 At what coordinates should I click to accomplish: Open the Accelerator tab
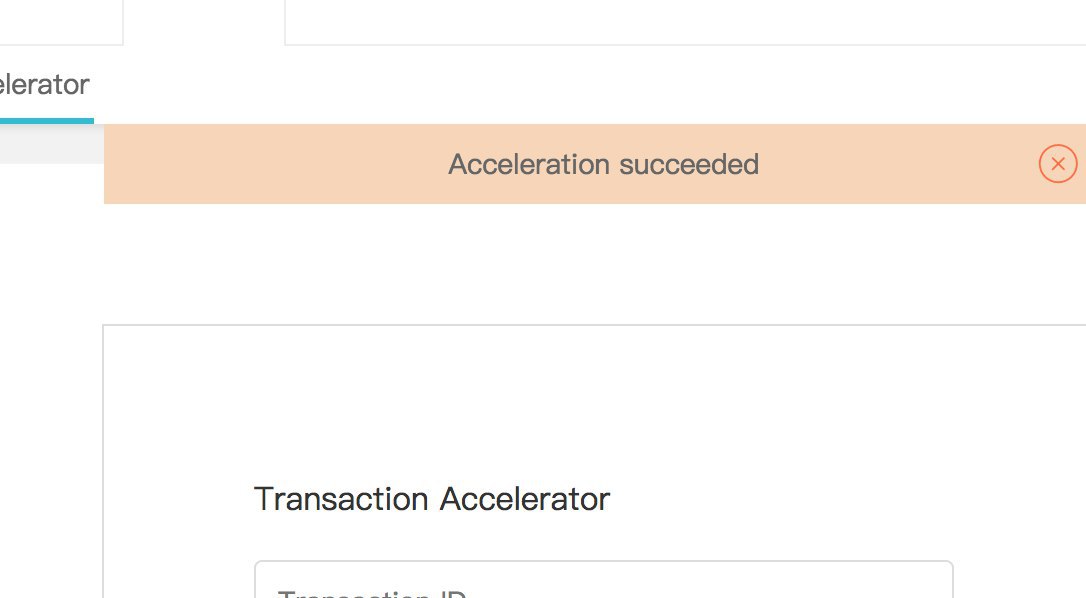pos(44,85)
